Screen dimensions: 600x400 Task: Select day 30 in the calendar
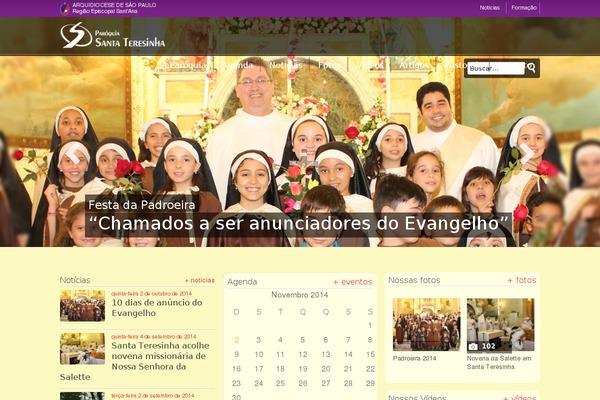pyautogui.click(x=236, y=397)
